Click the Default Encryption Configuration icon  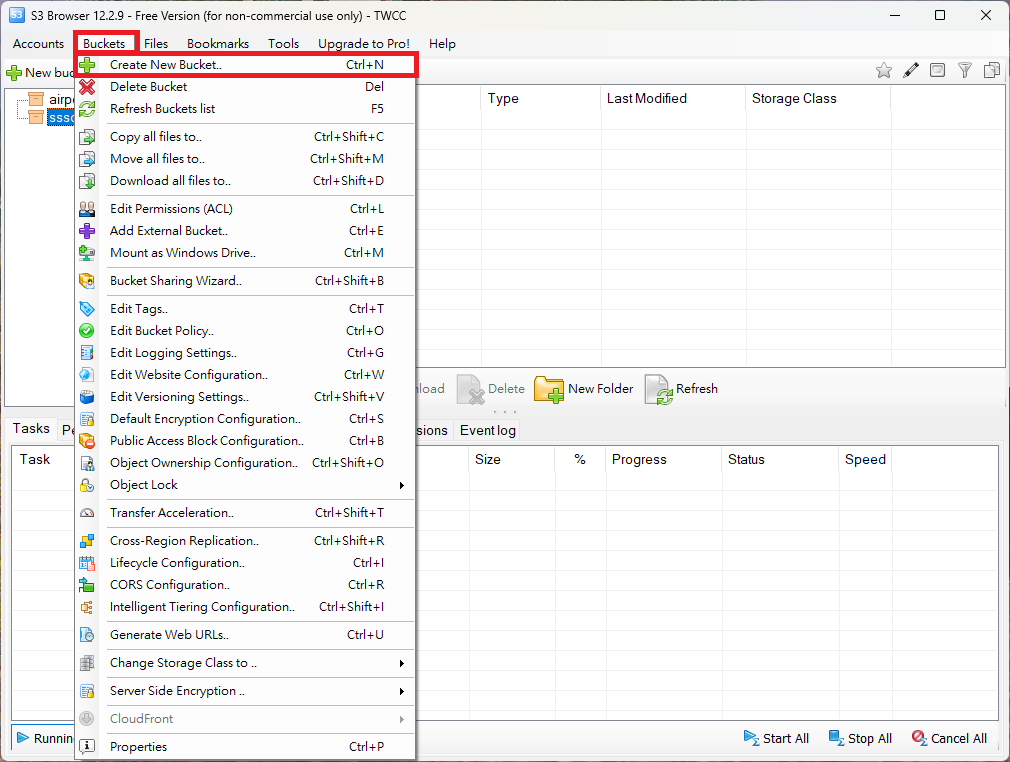[x=87, y=419]
